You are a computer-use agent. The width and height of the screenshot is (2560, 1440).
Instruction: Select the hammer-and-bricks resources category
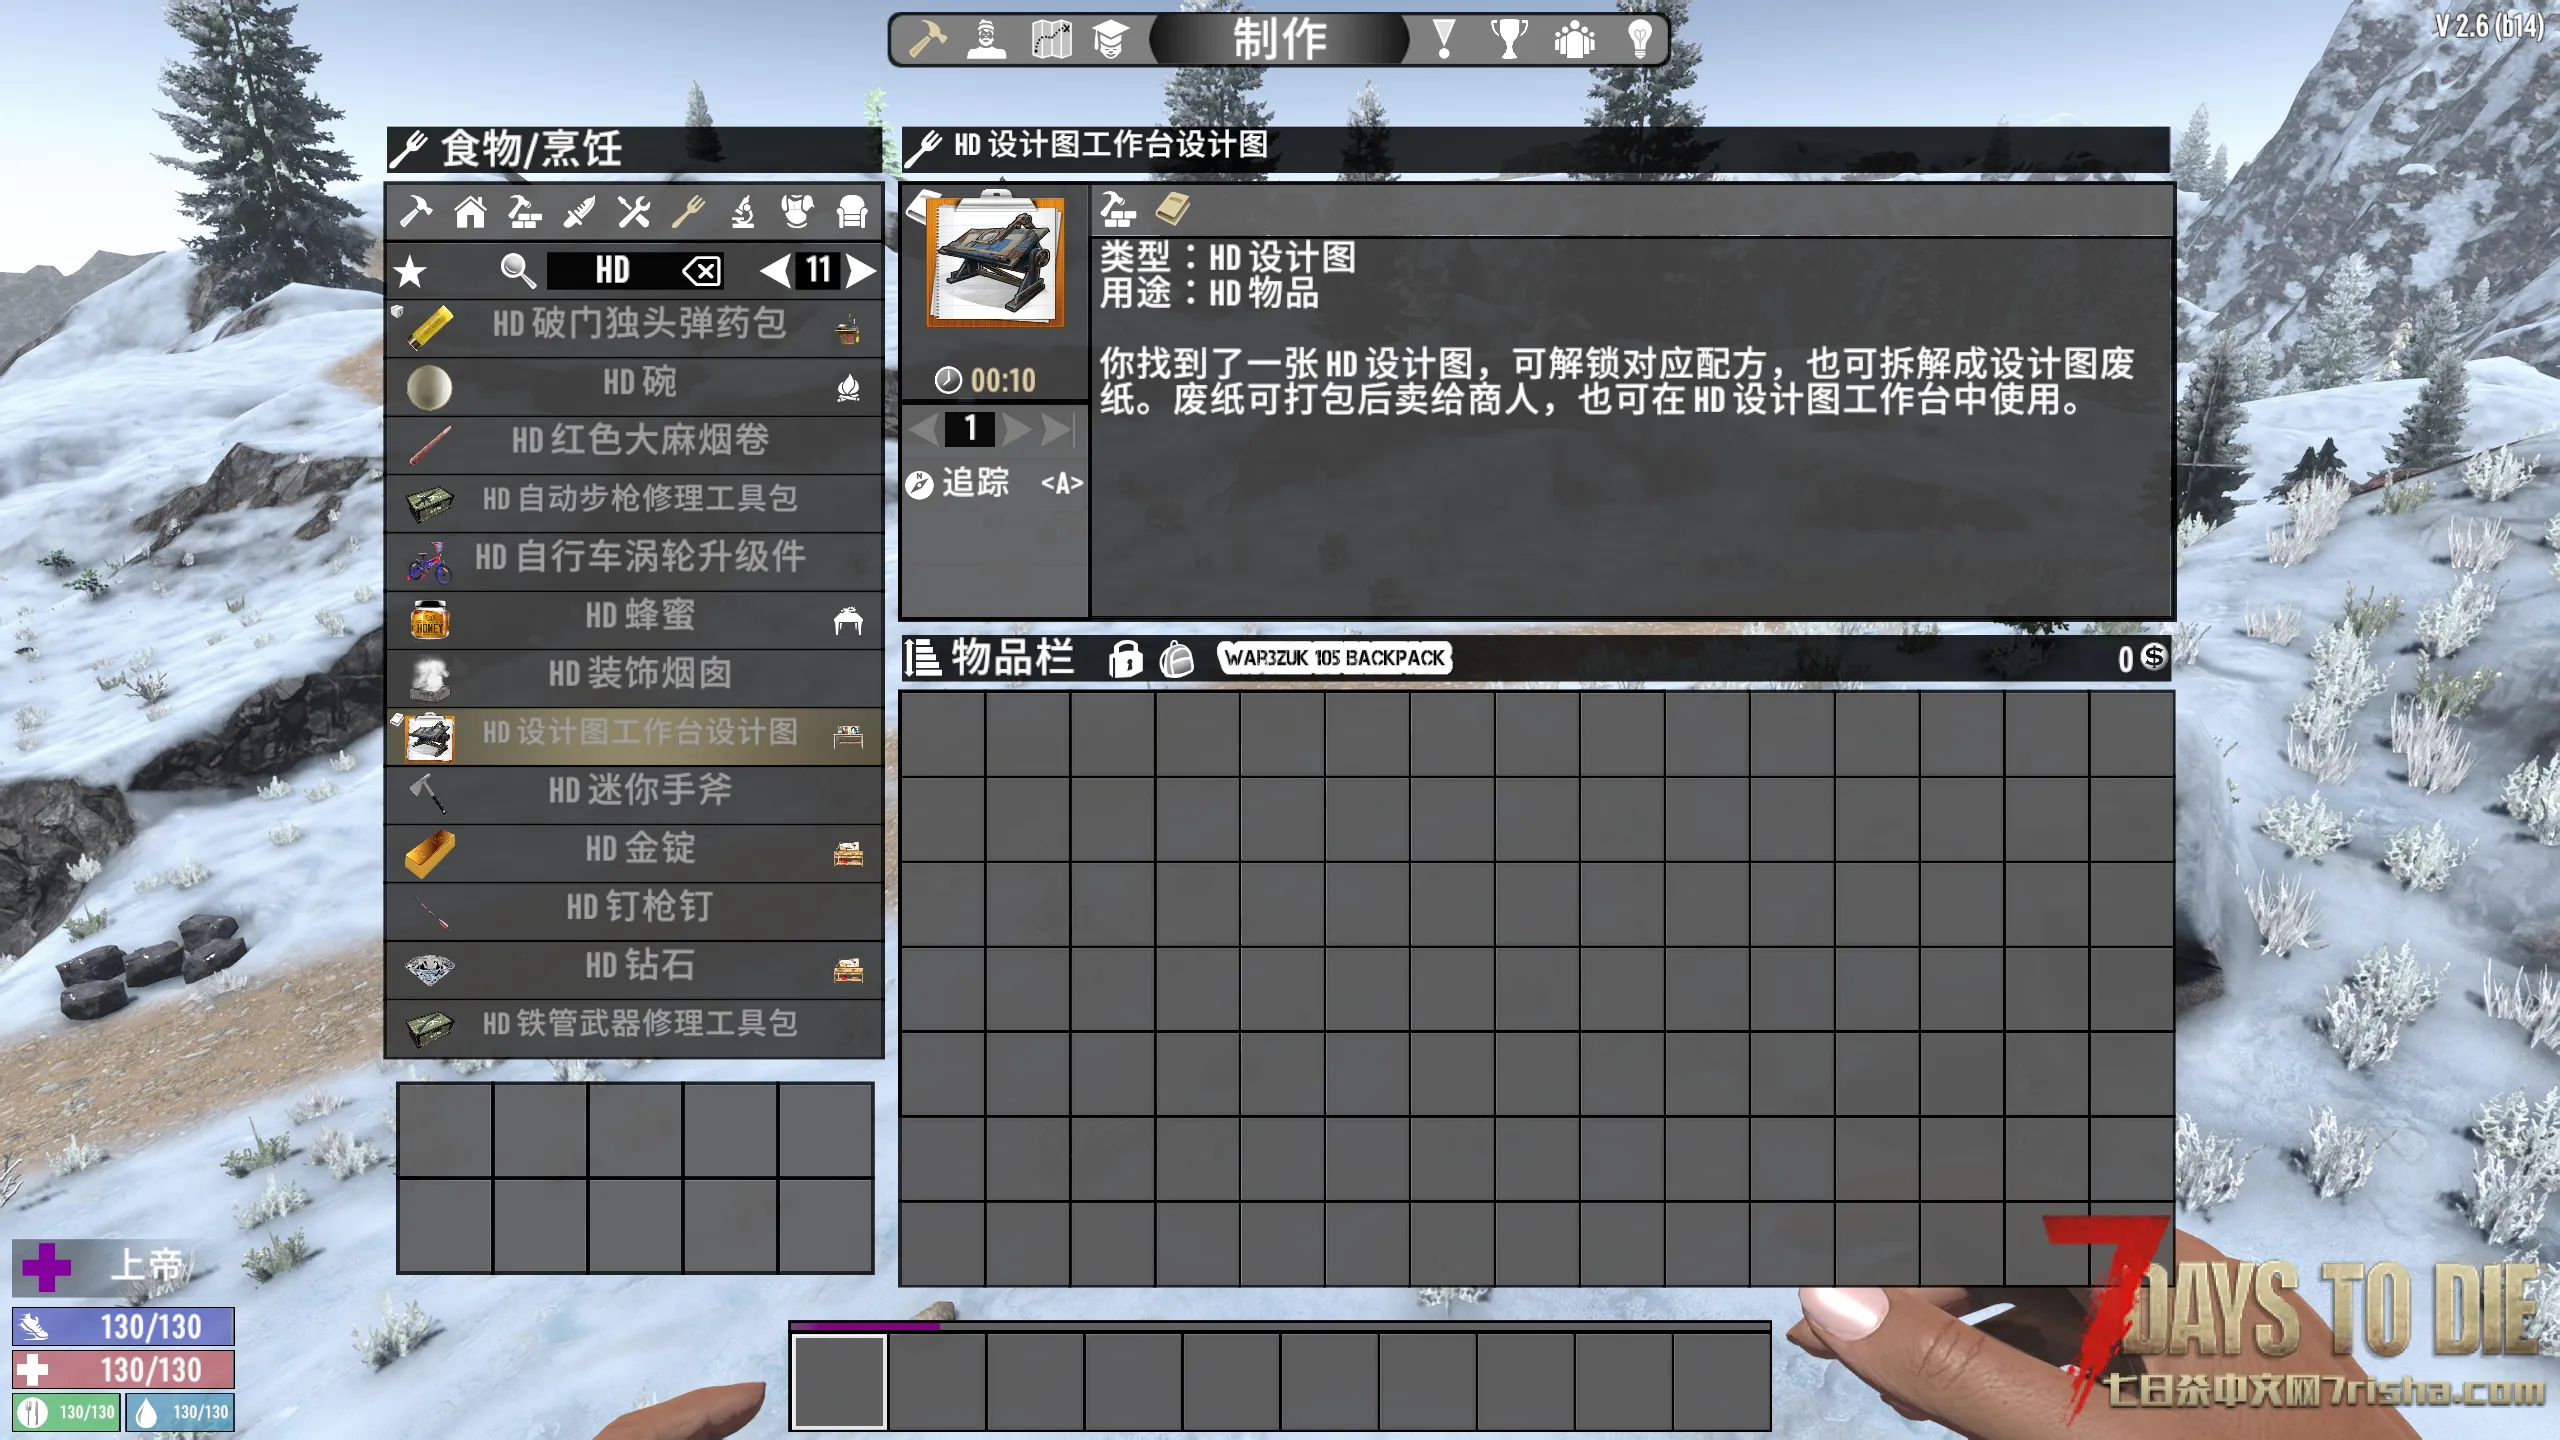click(525, 212)
